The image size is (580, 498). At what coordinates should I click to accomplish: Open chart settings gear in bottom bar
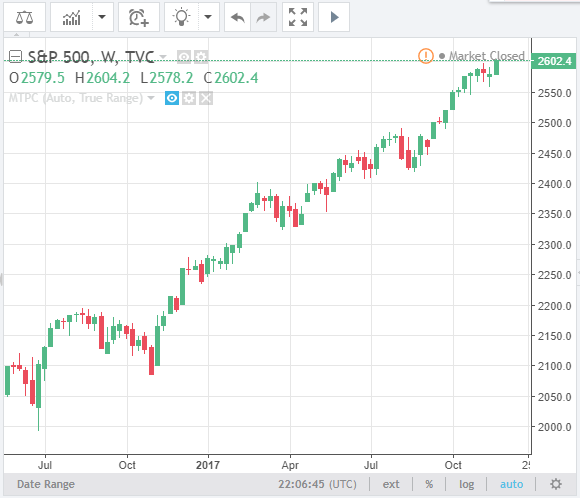(x=556, y=484)
